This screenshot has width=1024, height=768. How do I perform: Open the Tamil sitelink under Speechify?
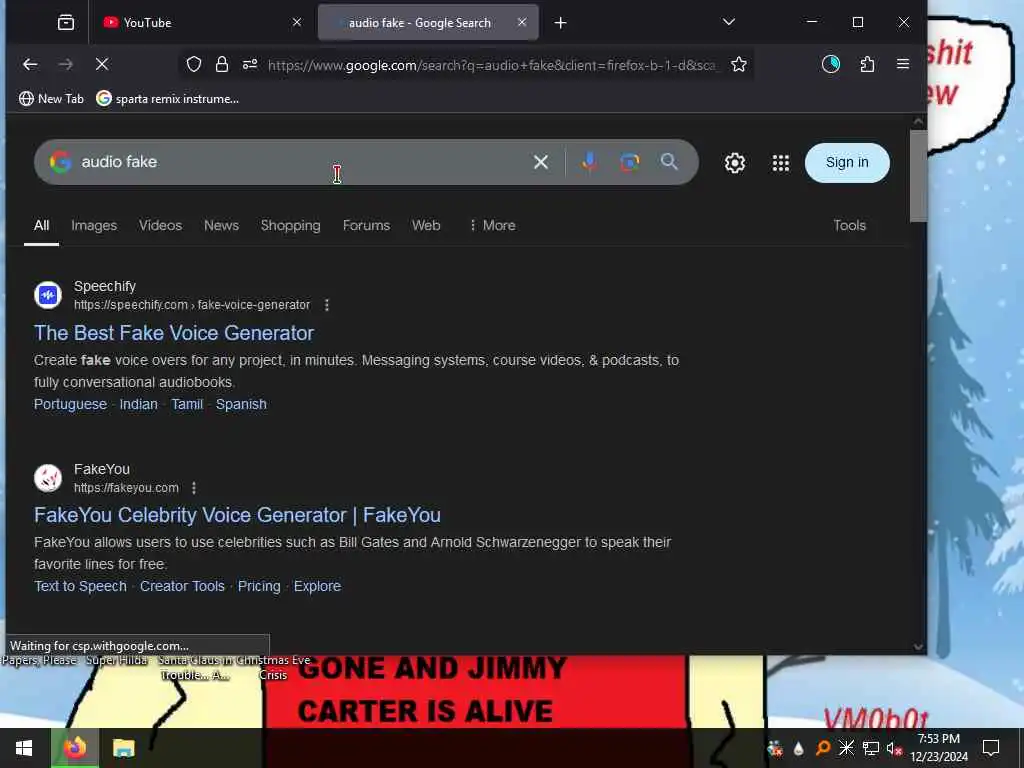187,404
